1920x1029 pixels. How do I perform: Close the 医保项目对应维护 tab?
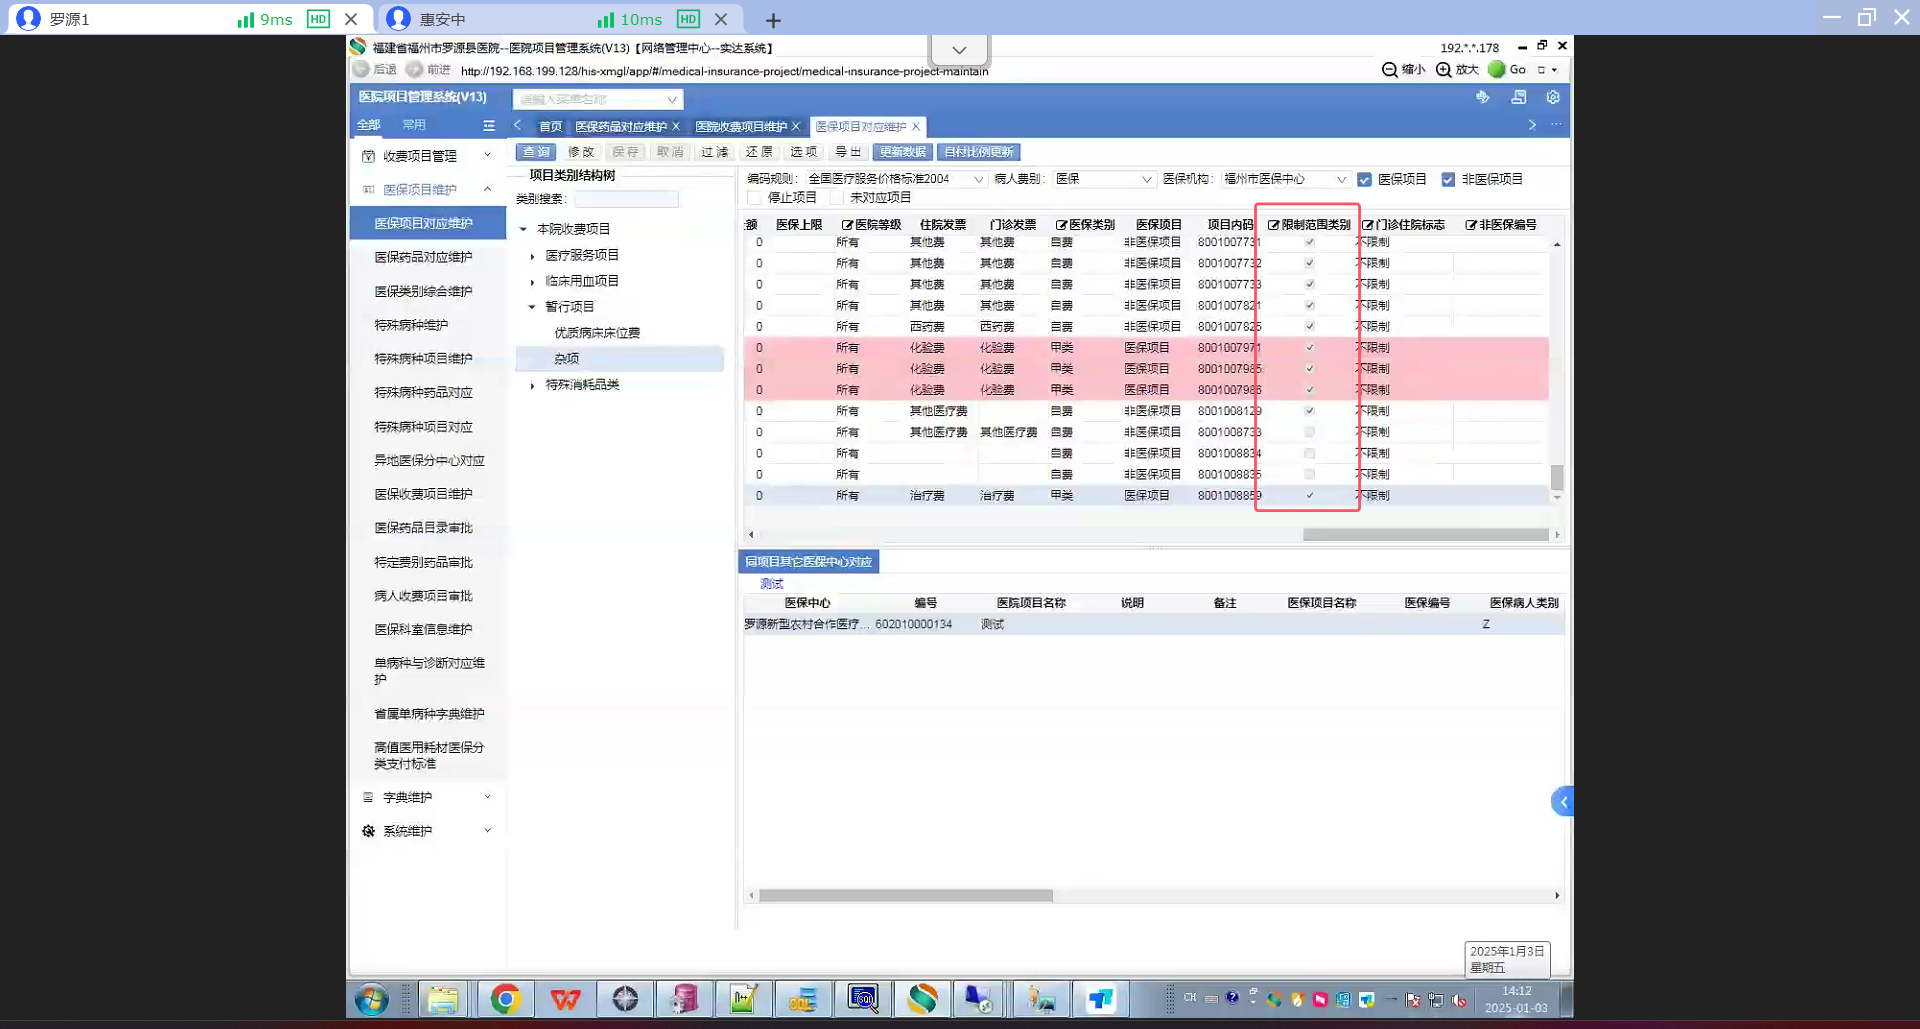pyautogui.click(x=916, y=126)
